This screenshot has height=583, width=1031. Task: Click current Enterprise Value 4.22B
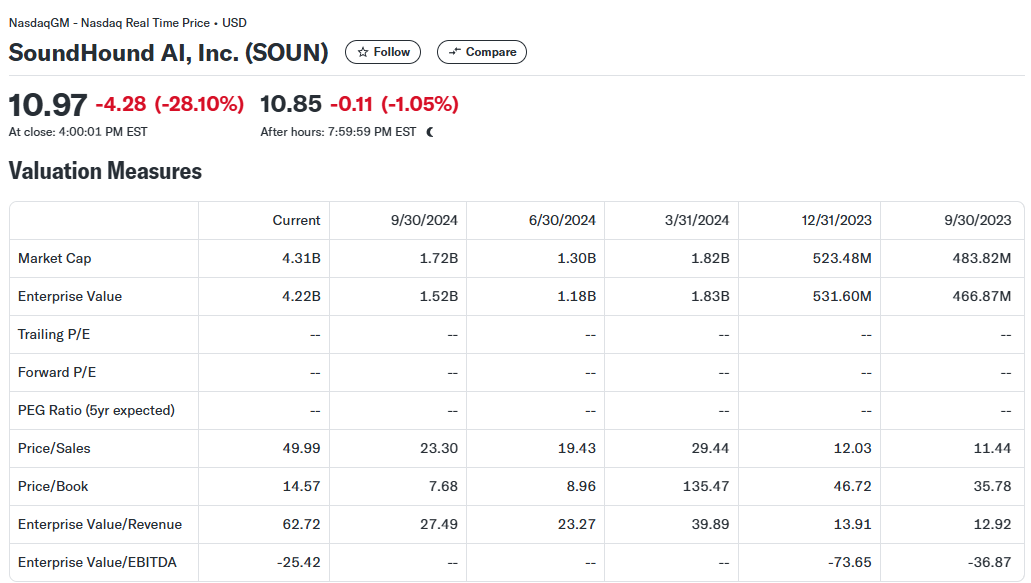pos(301,296)
